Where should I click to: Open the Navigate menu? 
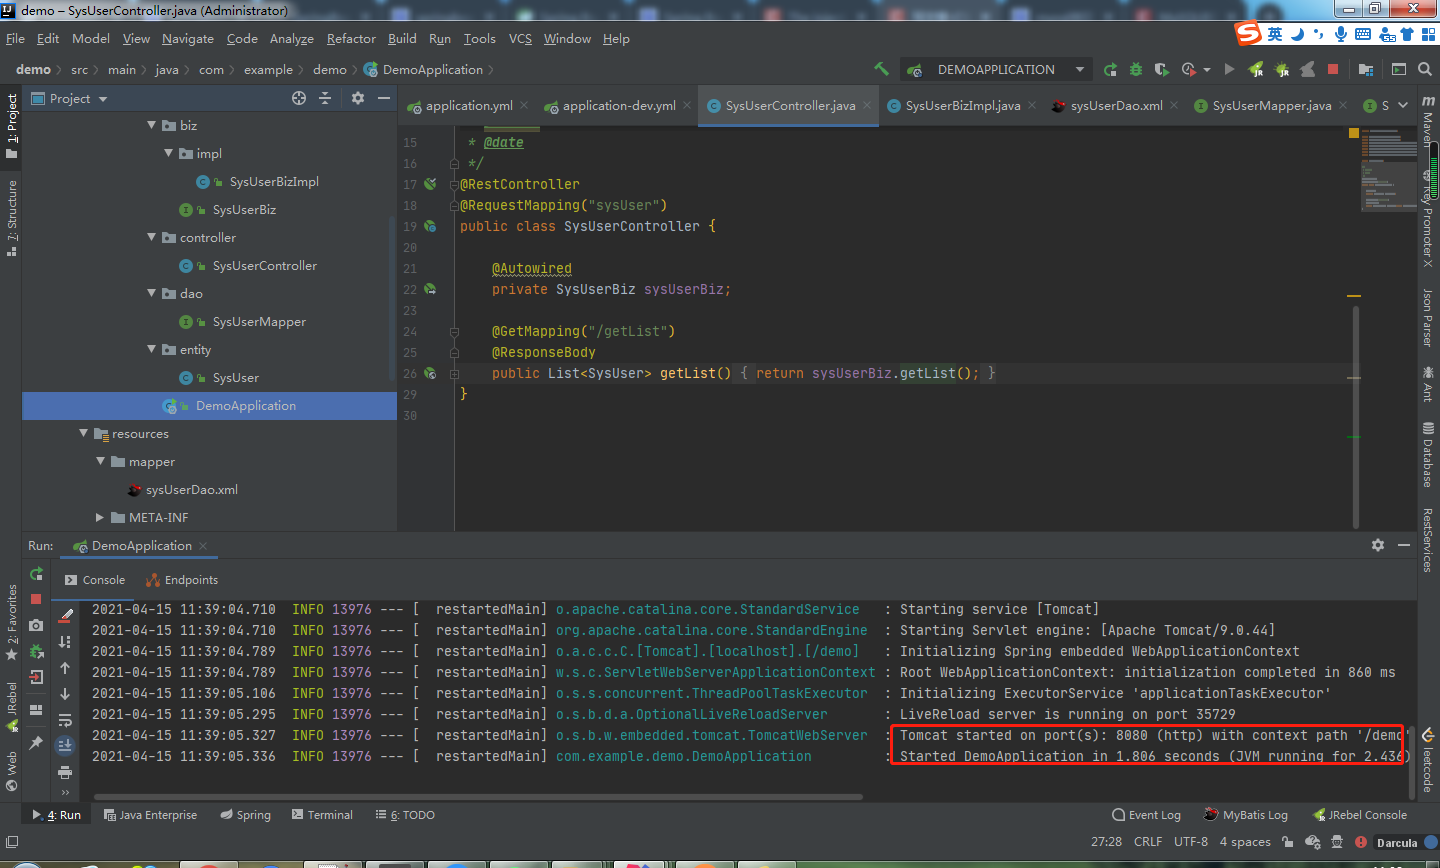tap(188, 38)
